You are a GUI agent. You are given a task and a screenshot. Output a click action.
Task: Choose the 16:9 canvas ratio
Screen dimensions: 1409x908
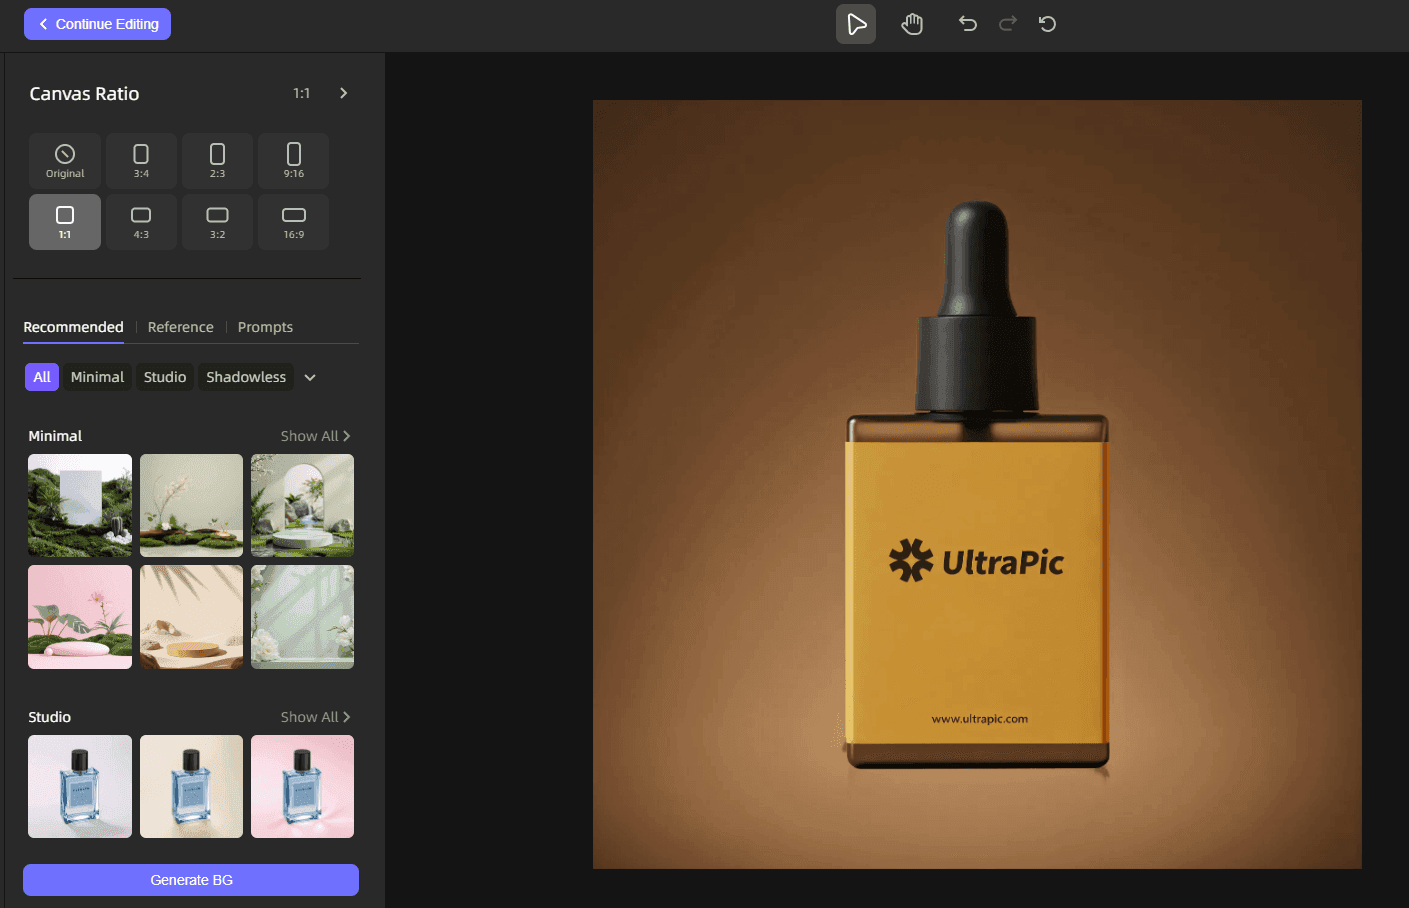coord(293,221)
